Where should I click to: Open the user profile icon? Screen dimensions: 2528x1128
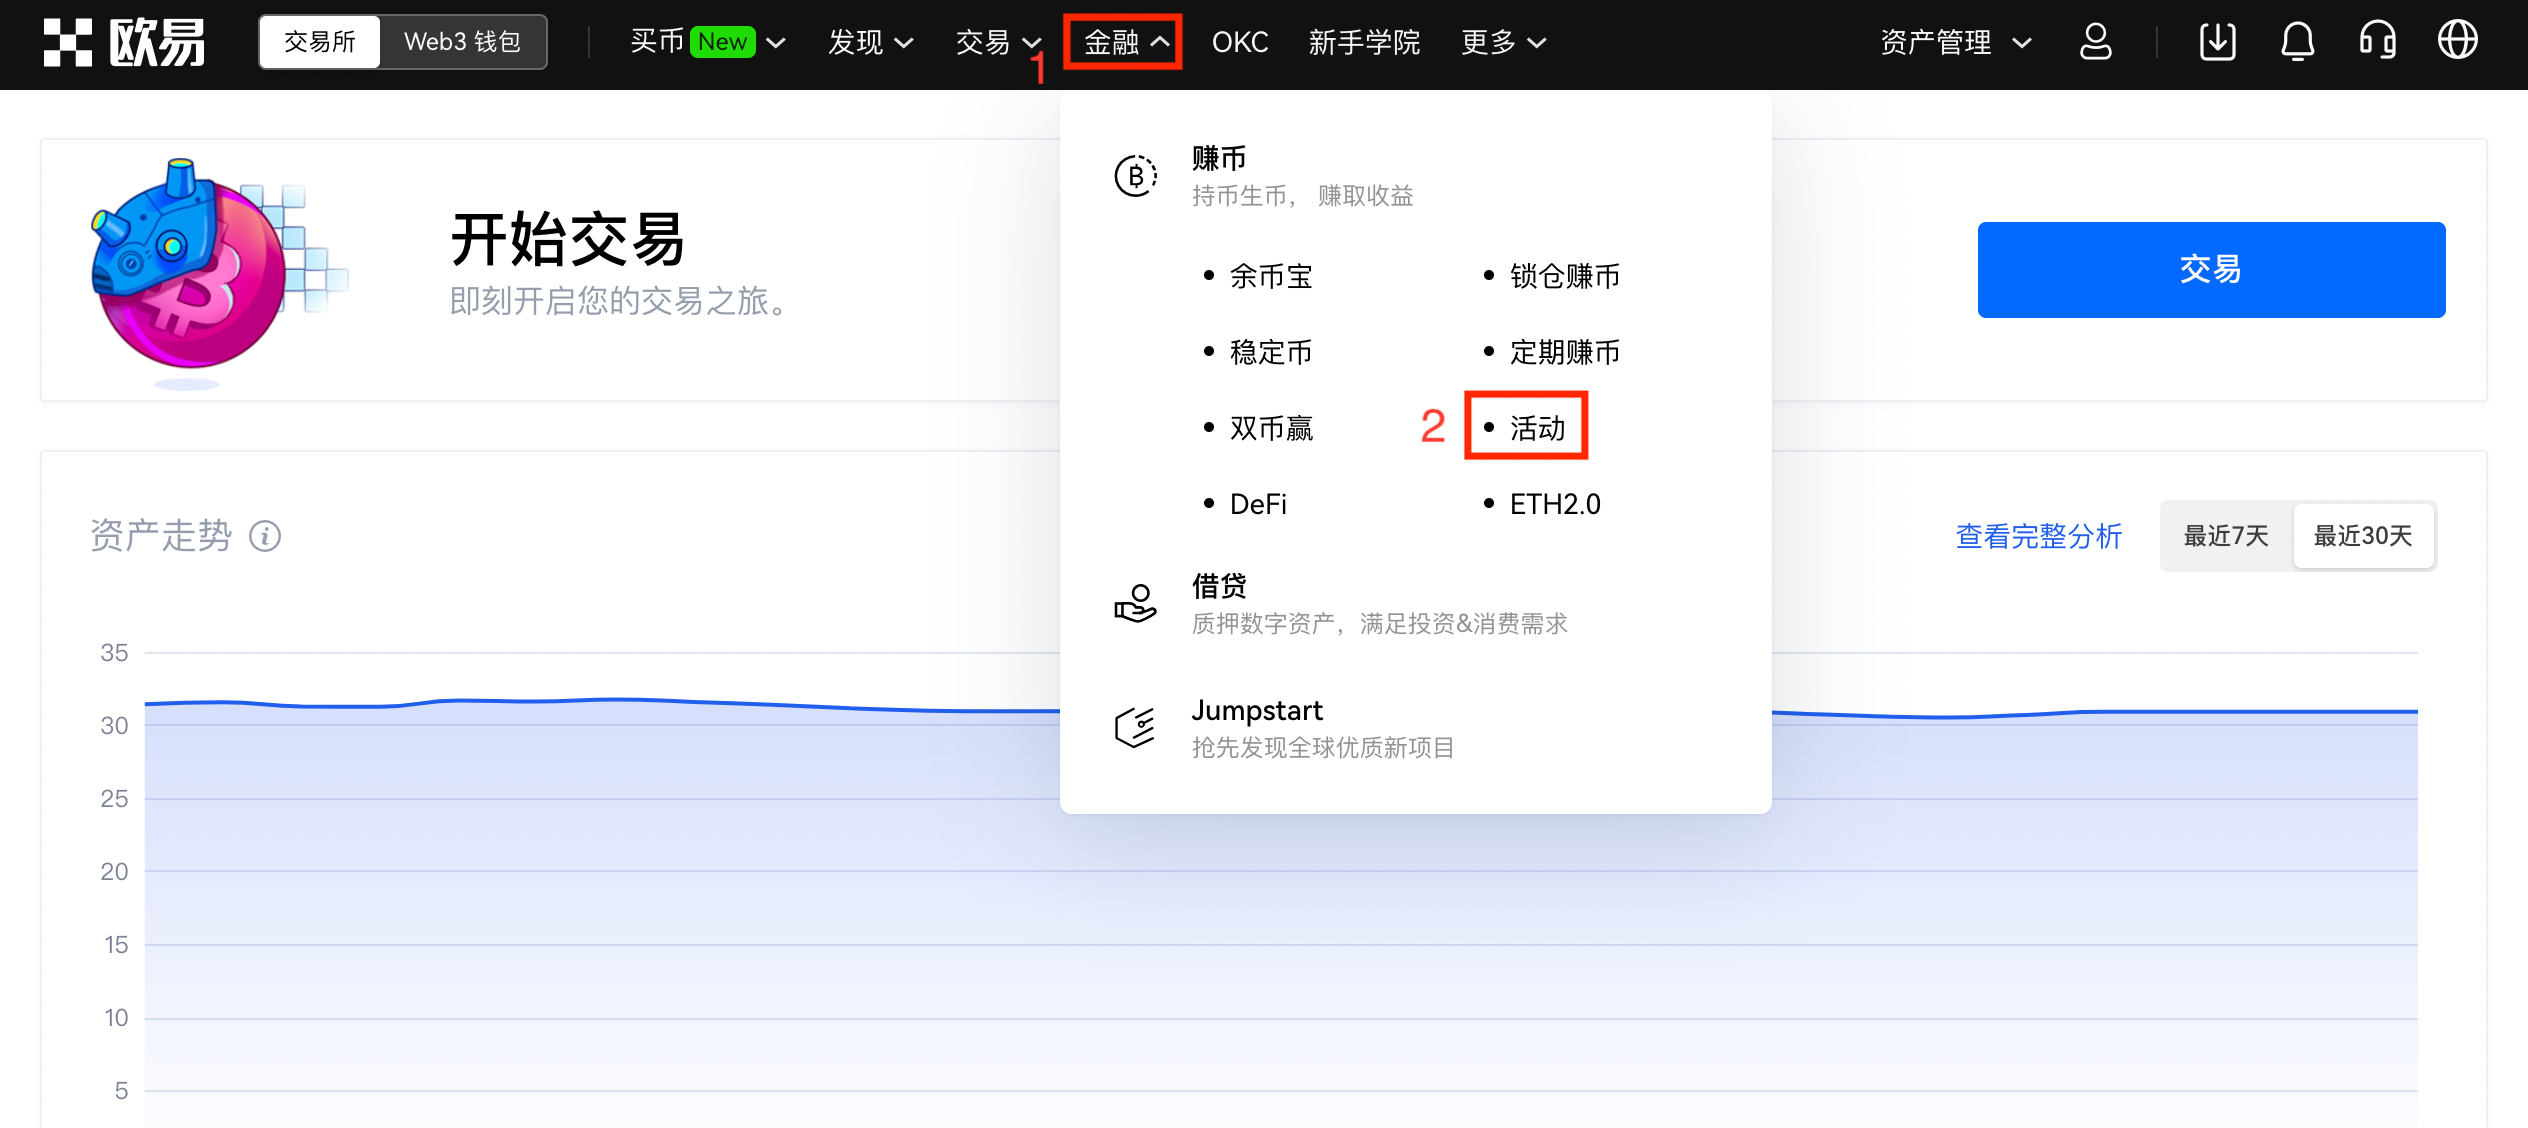point(2095,42)
